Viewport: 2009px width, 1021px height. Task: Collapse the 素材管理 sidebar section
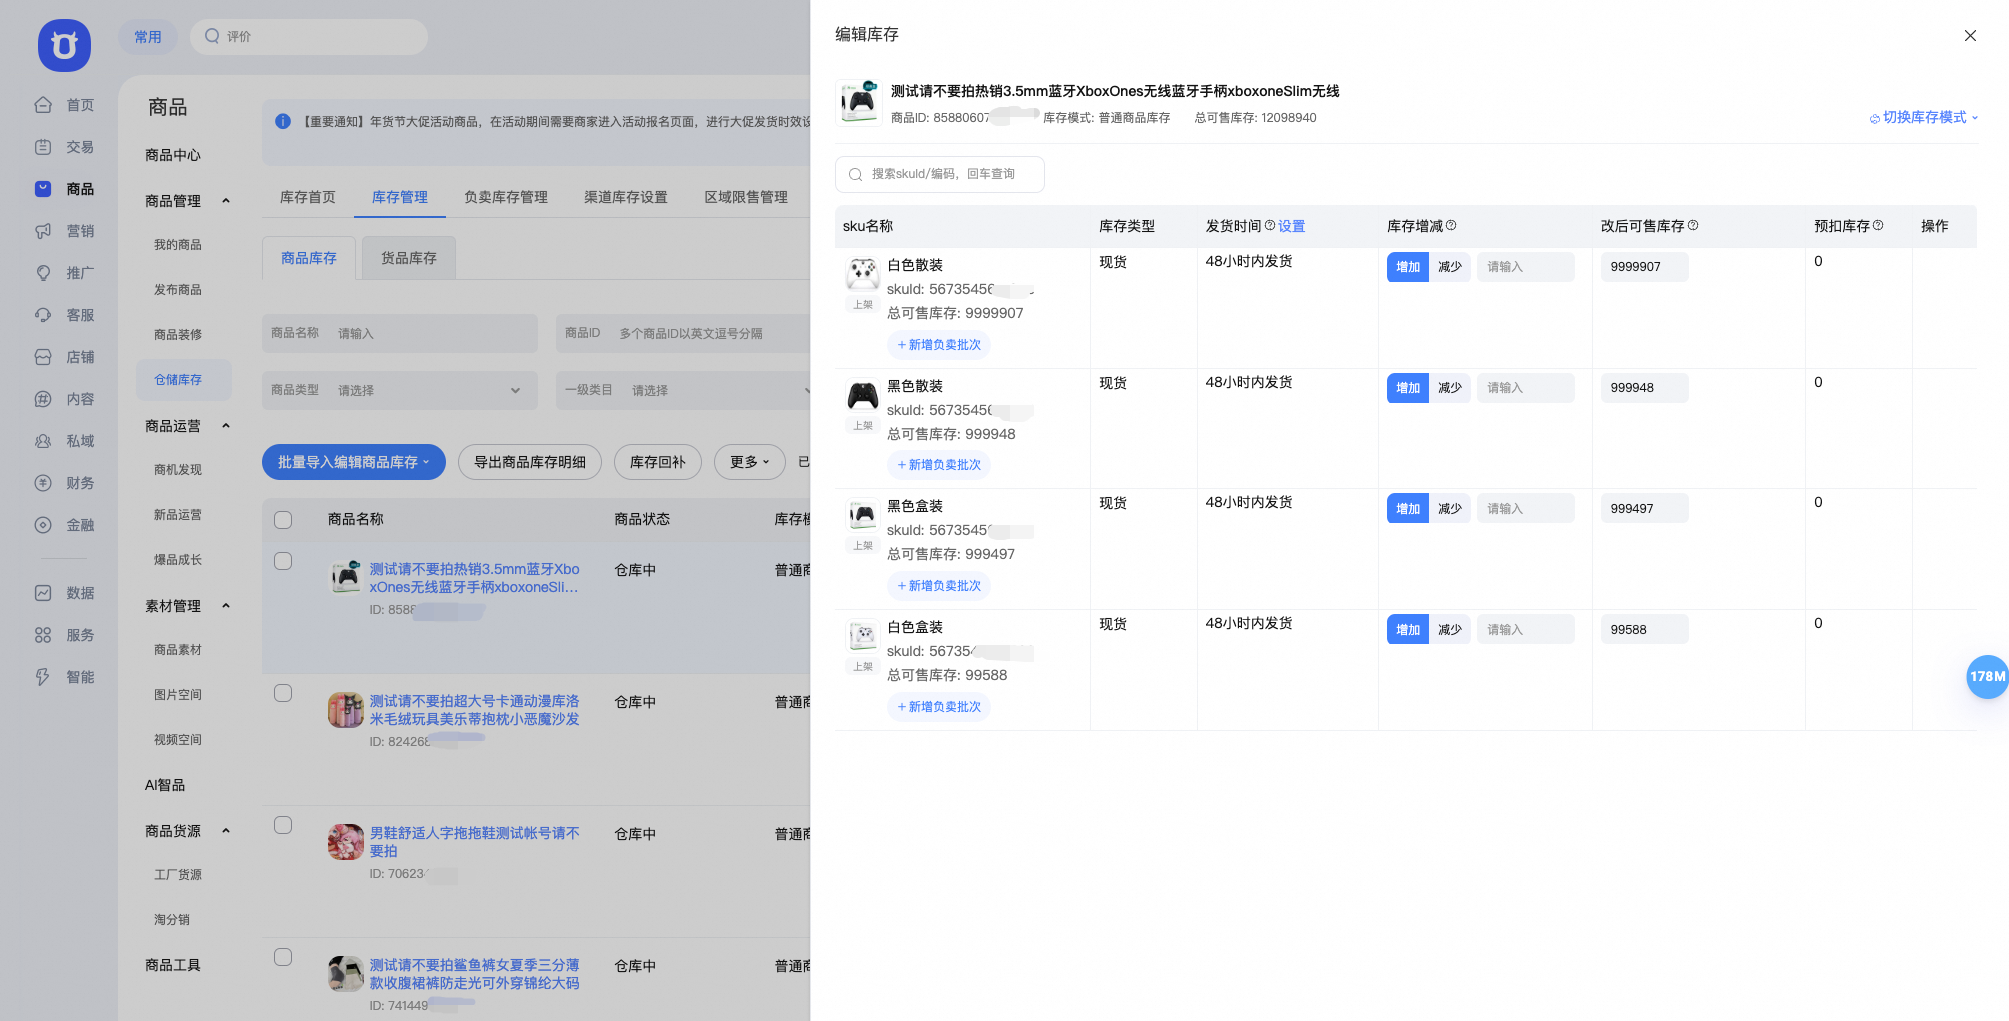pyautogui.click(x=226, y=606)
